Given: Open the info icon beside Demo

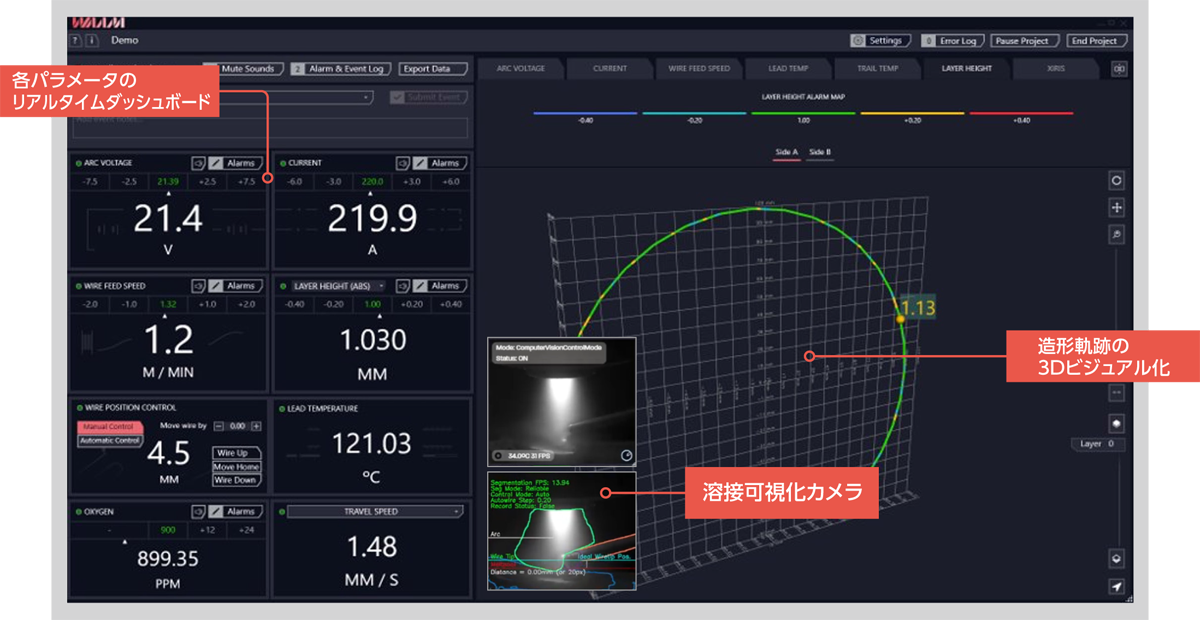Looking at the screenshot, I should (92, 41).
